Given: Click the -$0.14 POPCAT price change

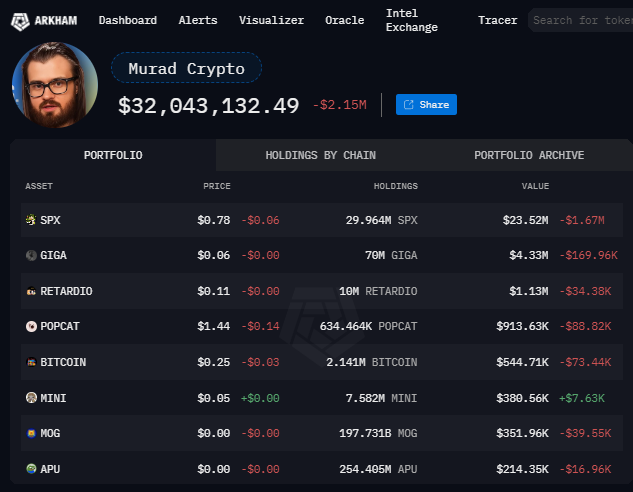Looking at the screenshot, I should click(260, 326).
